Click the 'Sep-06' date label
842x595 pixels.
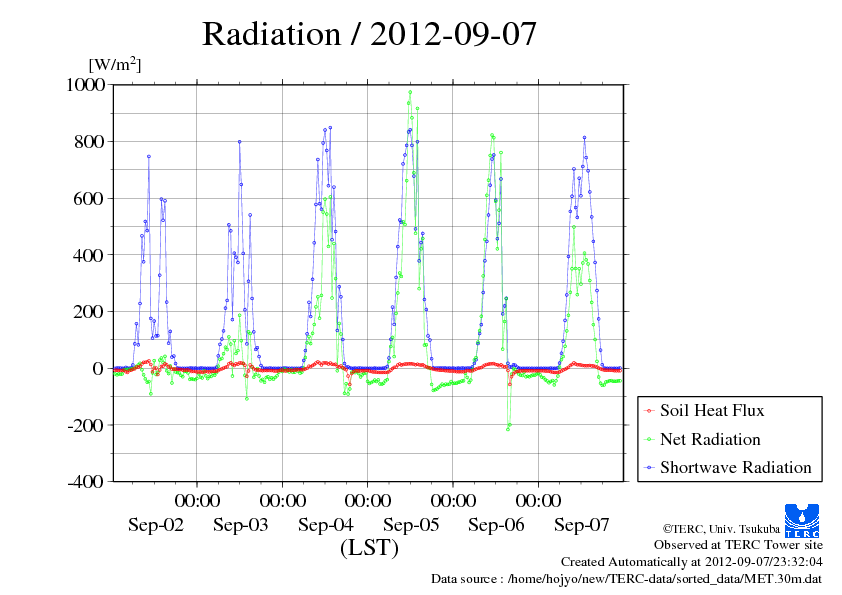point(496,525)
